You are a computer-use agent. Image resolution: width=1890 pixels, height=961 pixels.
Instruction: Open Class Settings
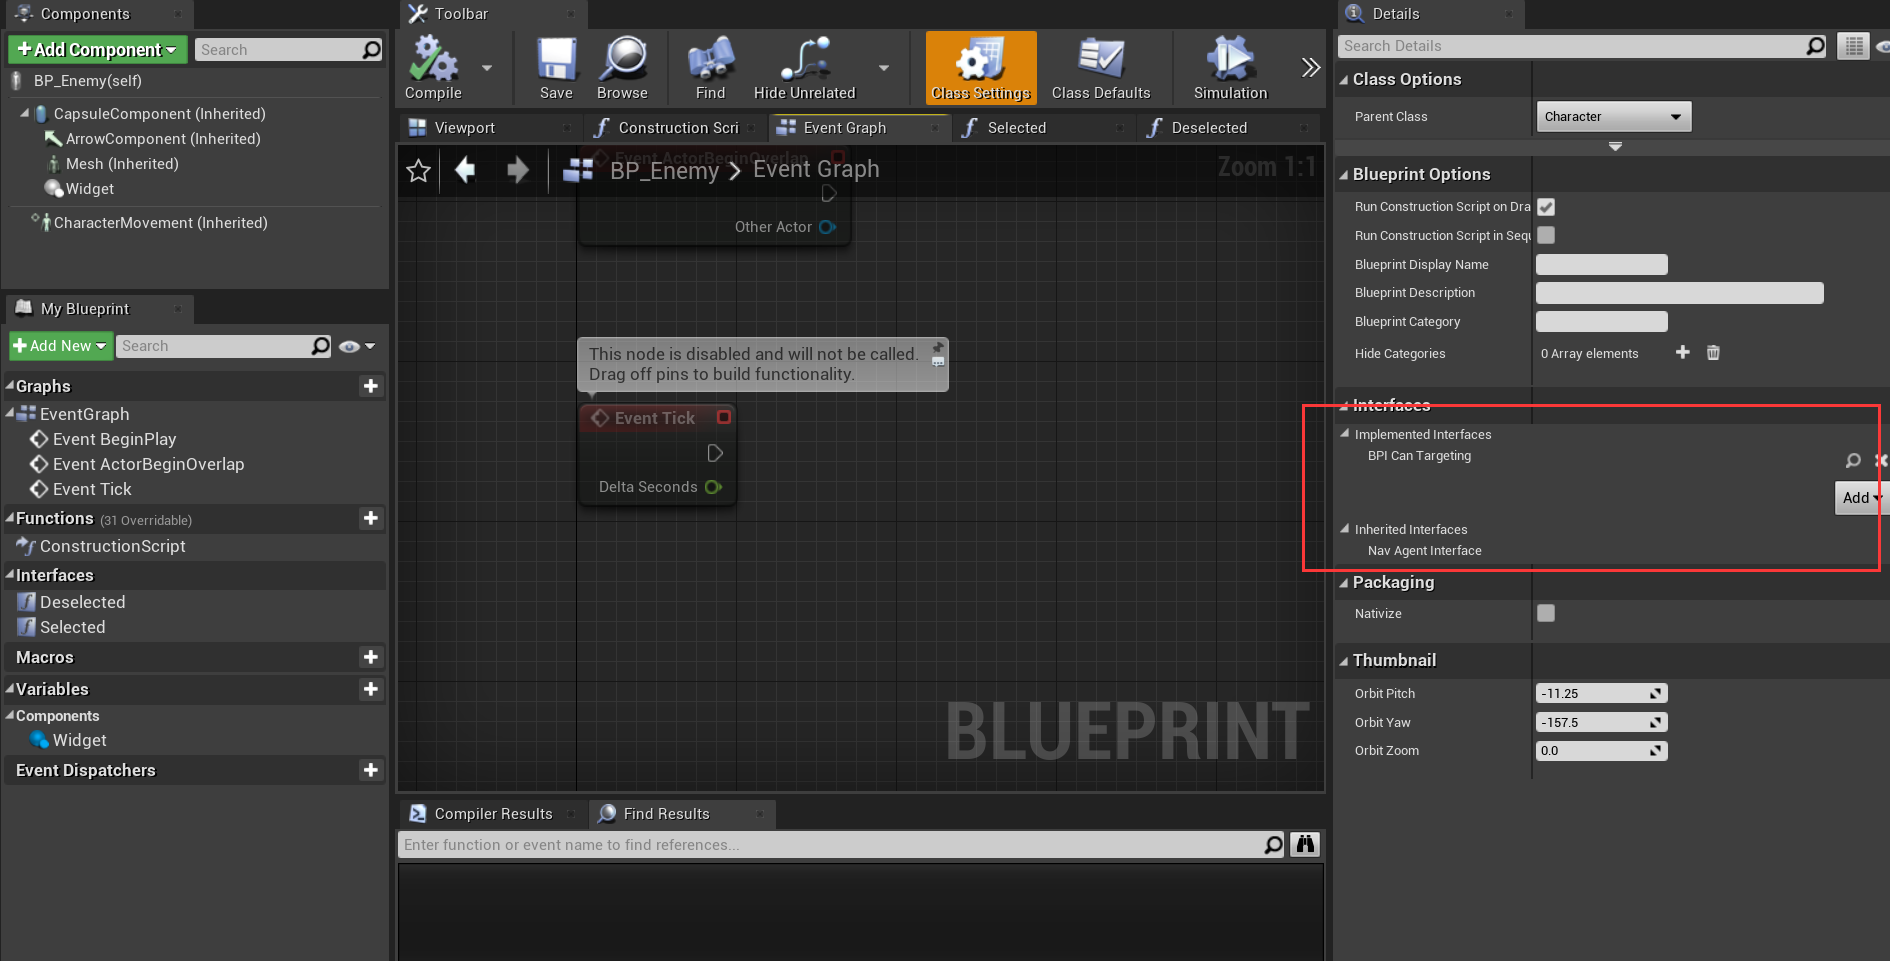[980, 68]
